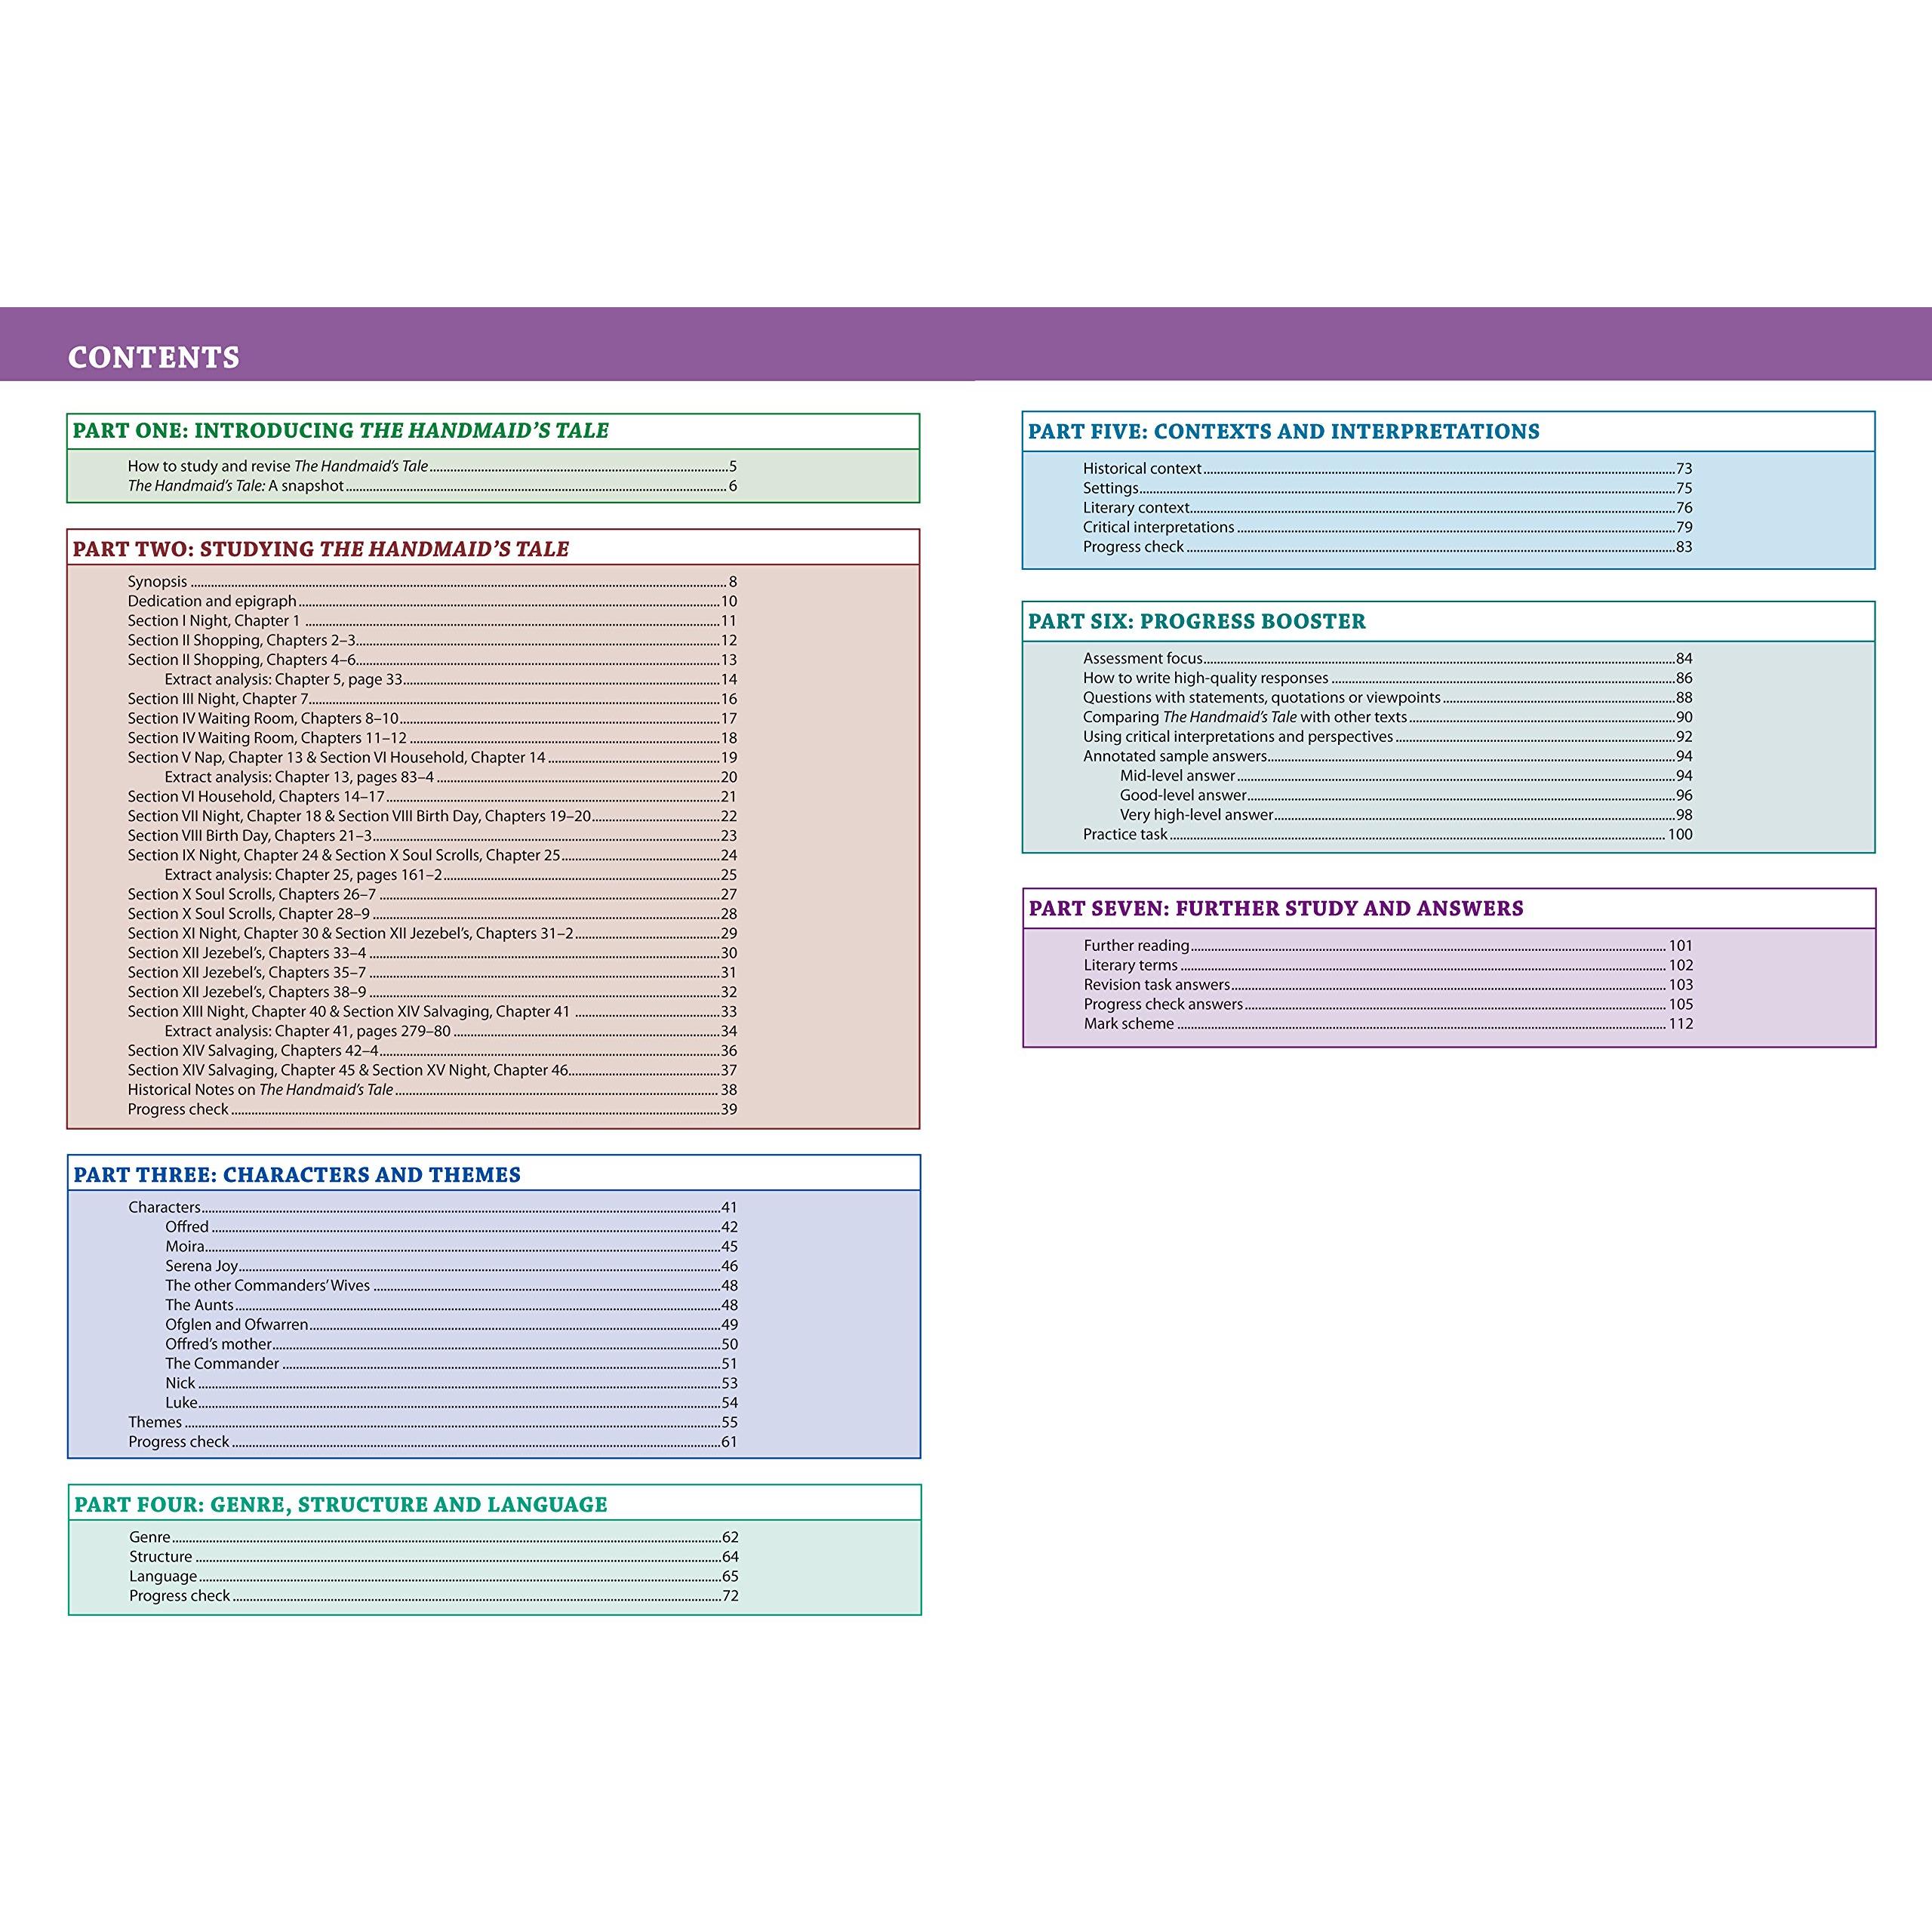Click "Section XIV Salvaging, Chapters 42–4" line

[432, 1050]
